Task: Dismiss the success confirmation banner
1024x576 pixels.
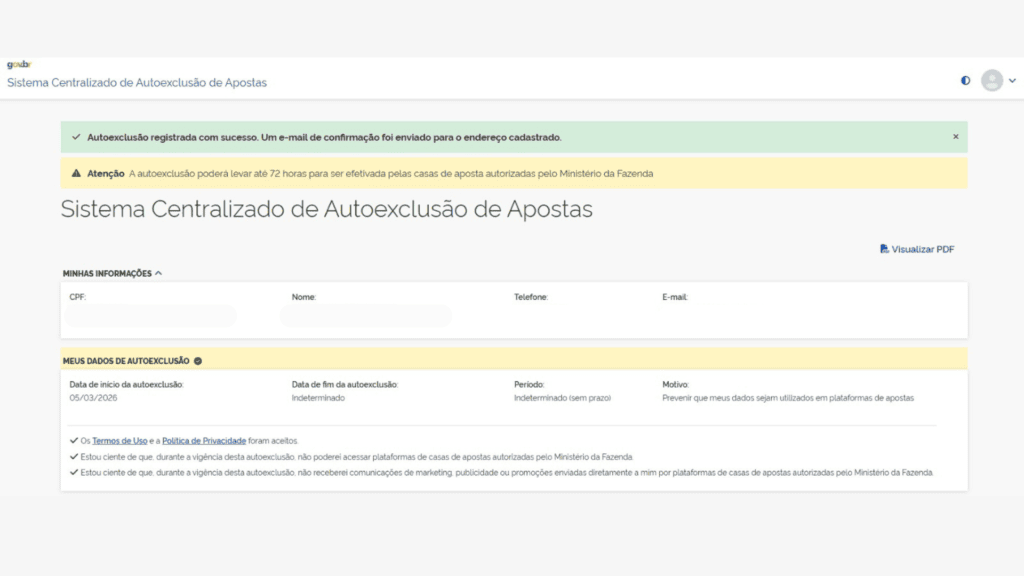Action: click(x=955, y=136)
